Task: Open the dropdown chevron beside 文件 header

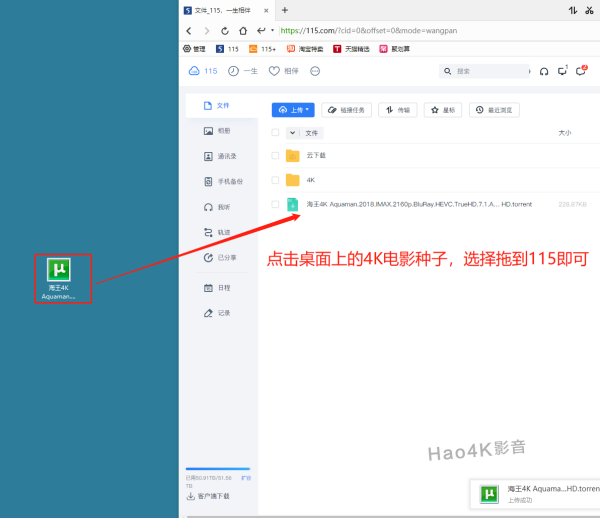Action: [x=292, y=132]
